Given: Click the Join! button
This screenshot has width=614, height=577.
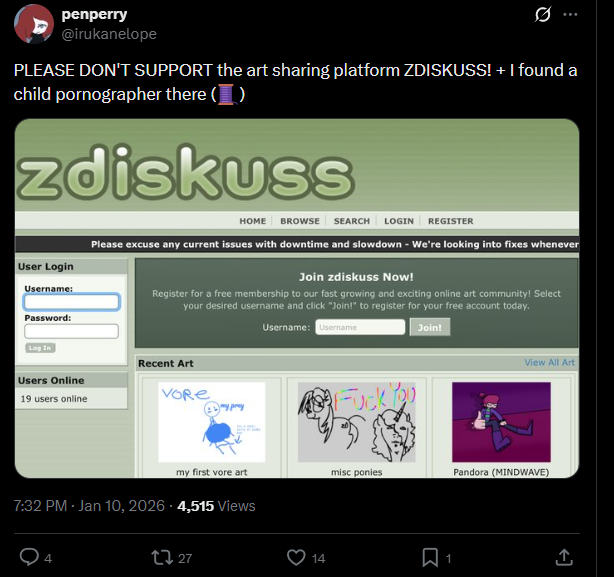Looking at the screenshot, I should coord(430,327).
